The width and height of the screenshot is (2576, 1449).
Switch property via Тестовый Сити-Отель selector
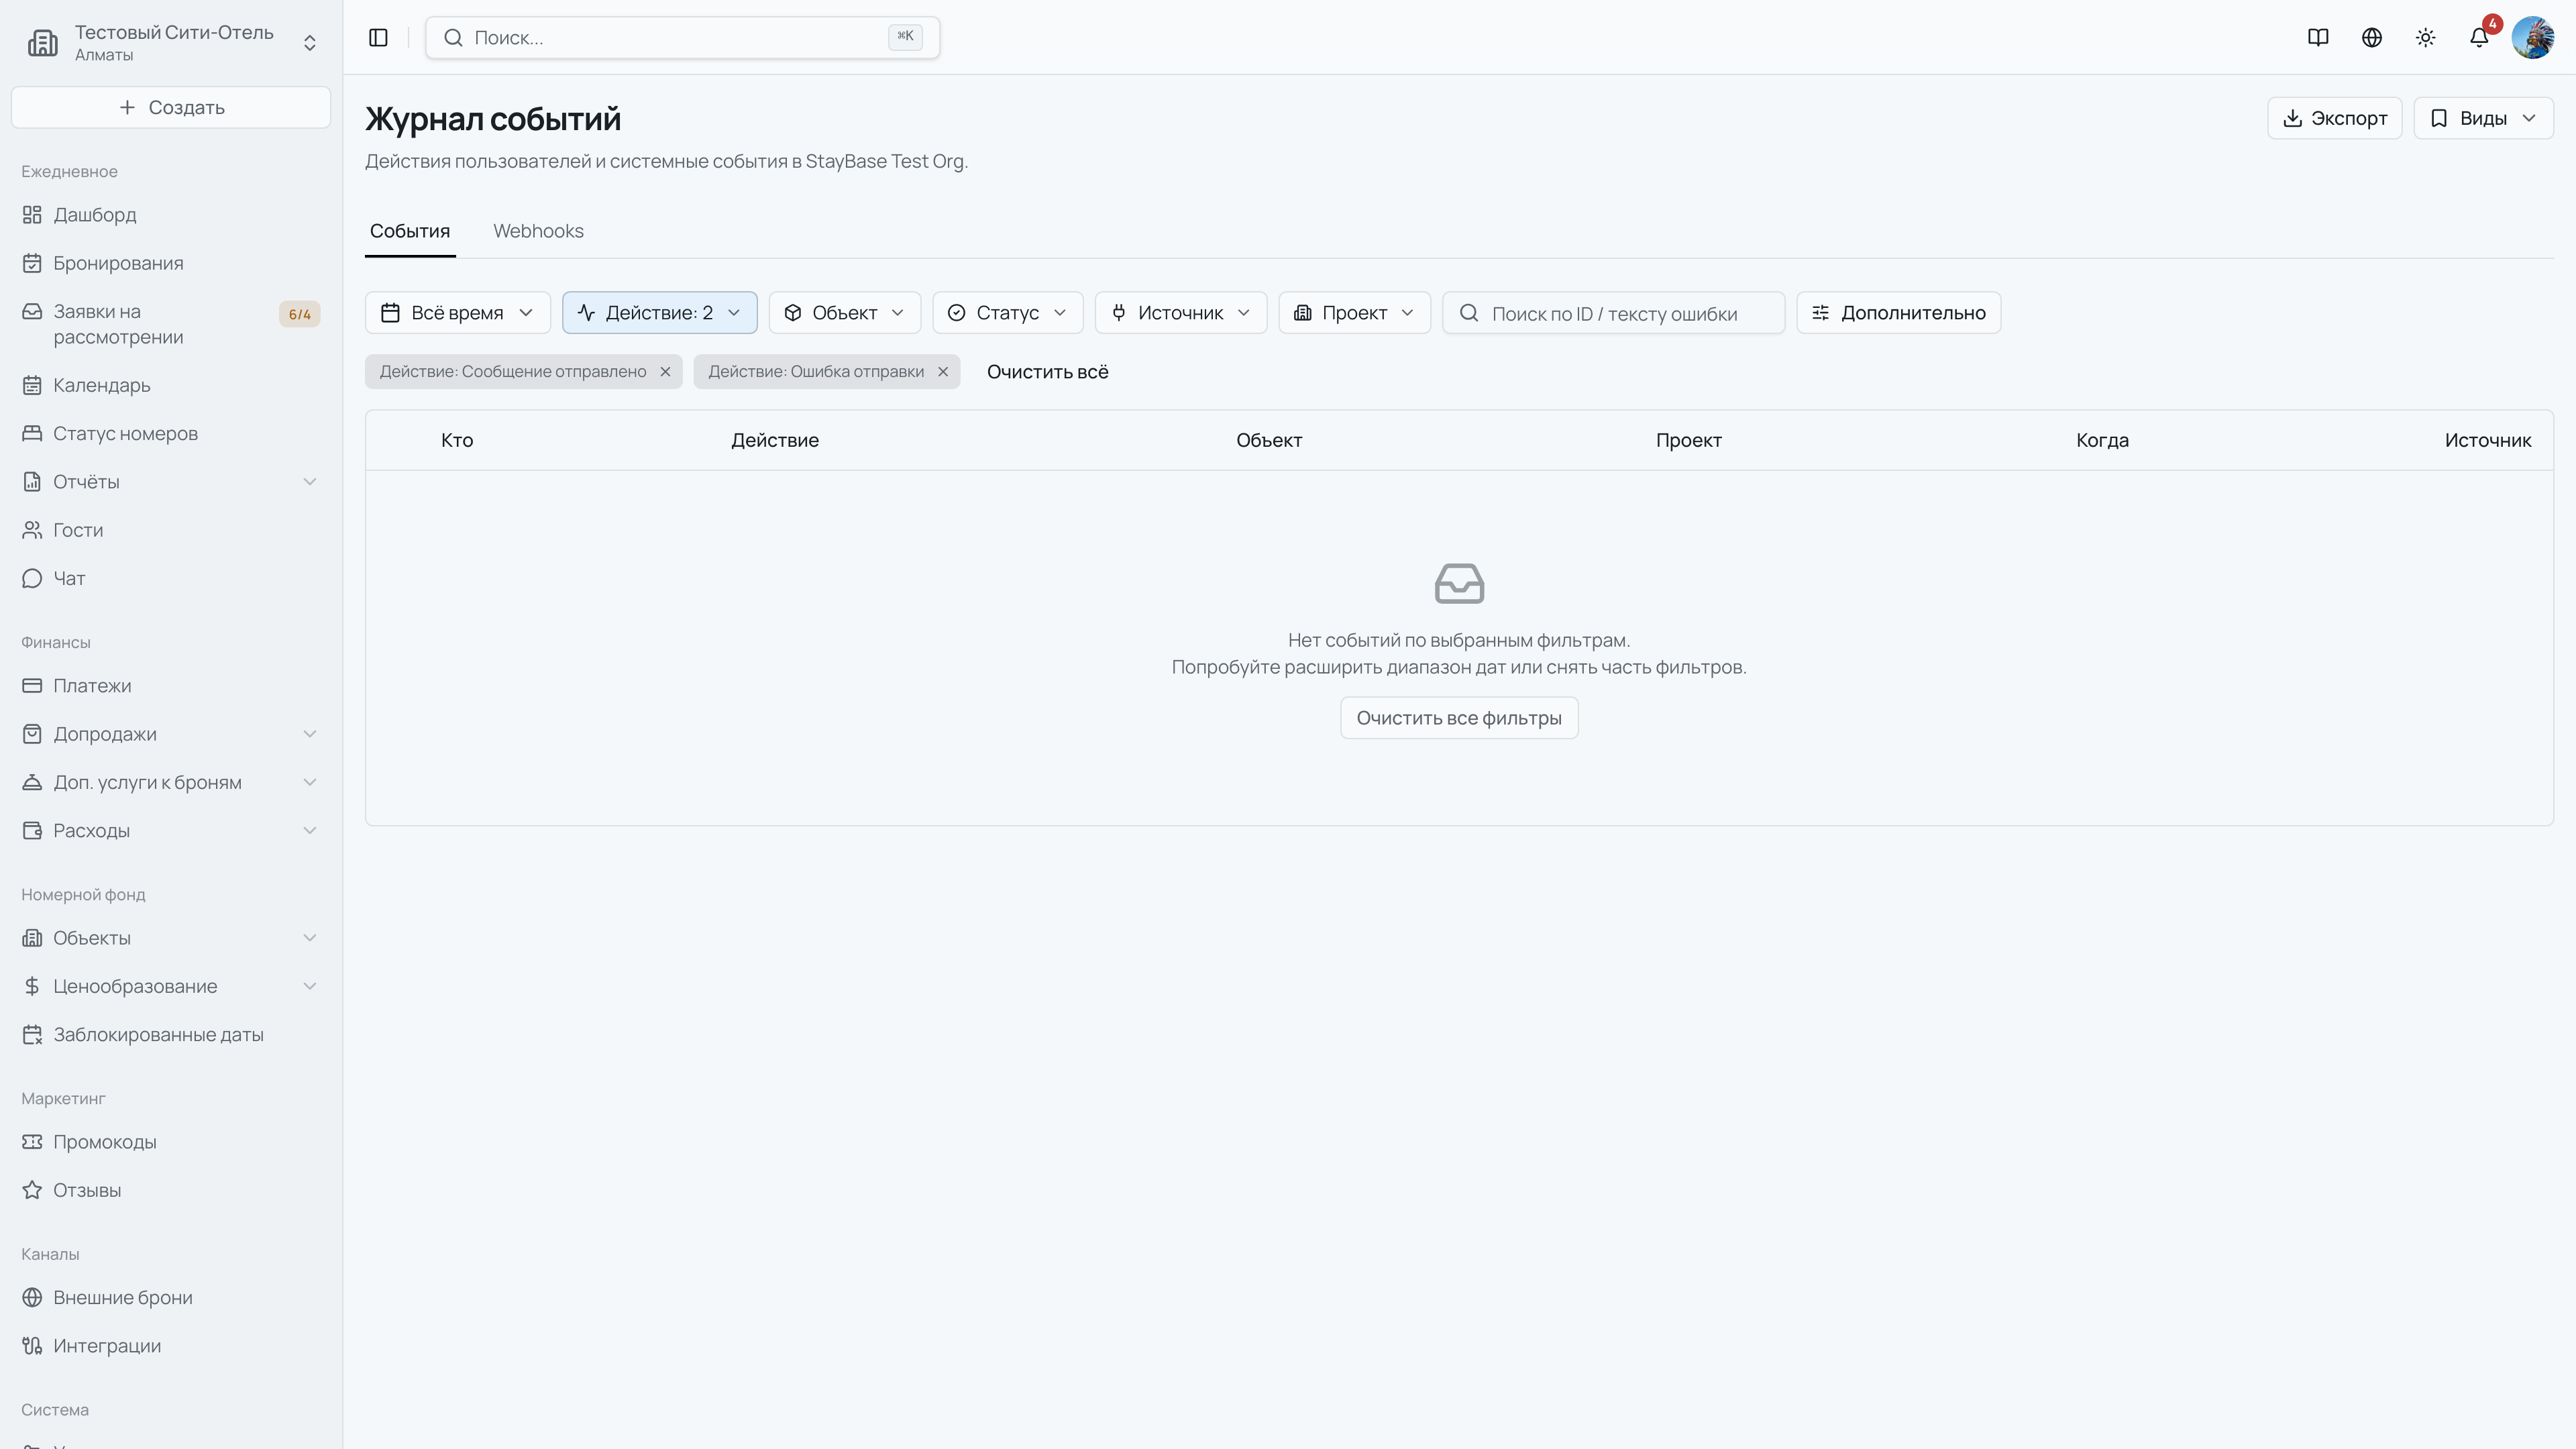[171, 43]
